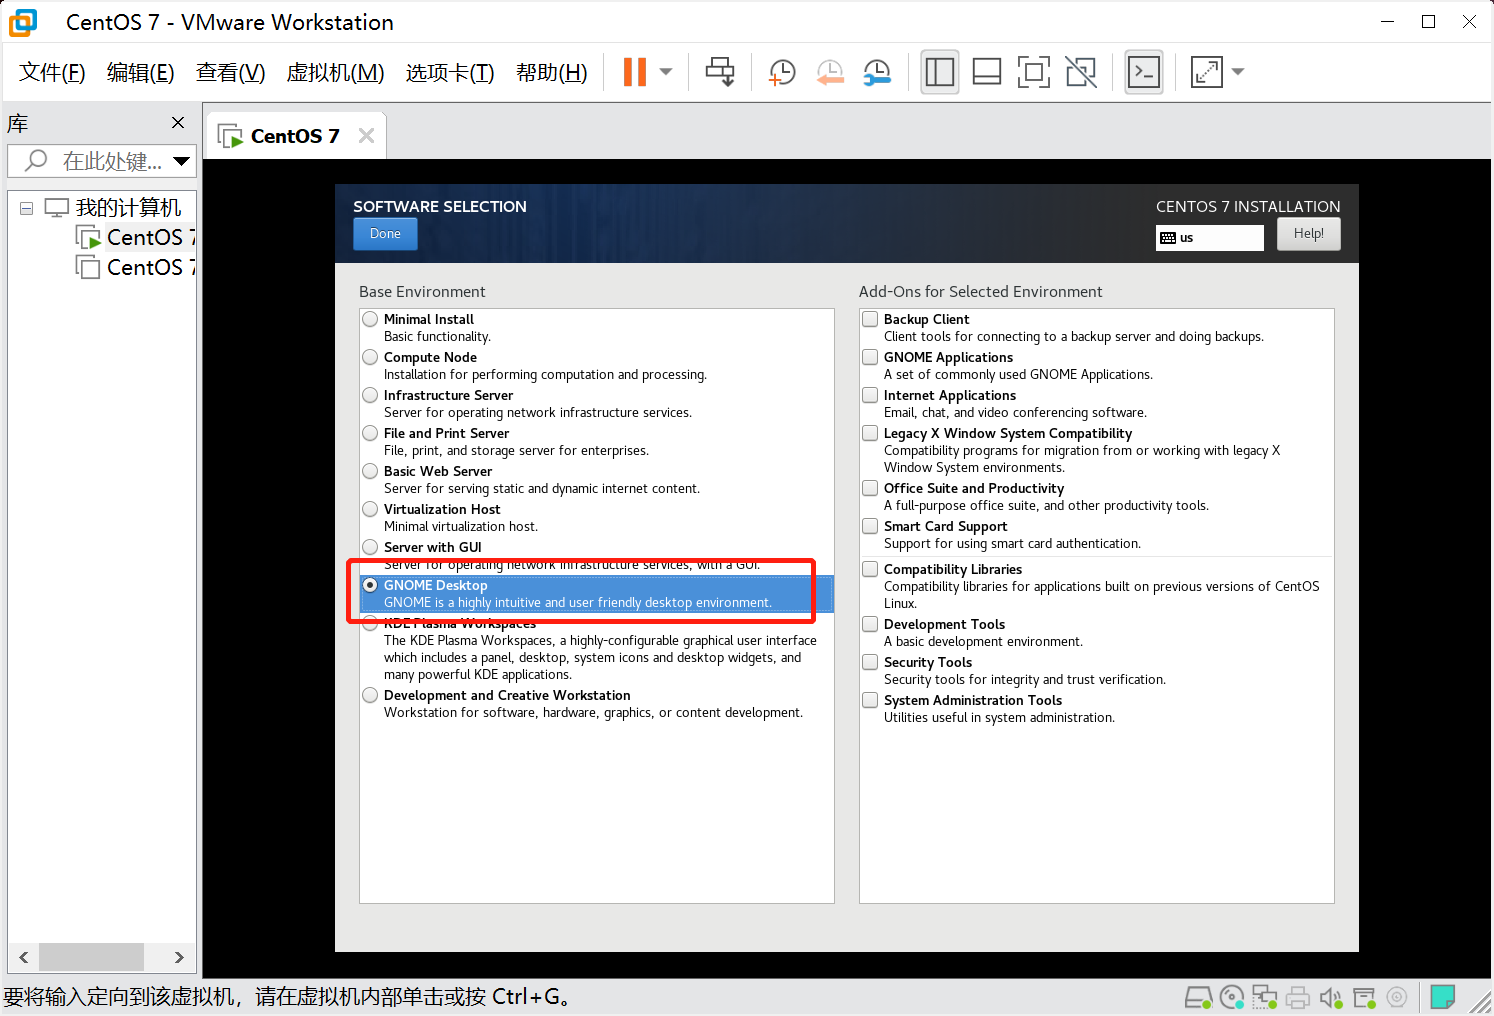Click the CD/DVD drive status icon
The width and height of the screenshot is (1494, 1016).
click(x=1232, y=997)
